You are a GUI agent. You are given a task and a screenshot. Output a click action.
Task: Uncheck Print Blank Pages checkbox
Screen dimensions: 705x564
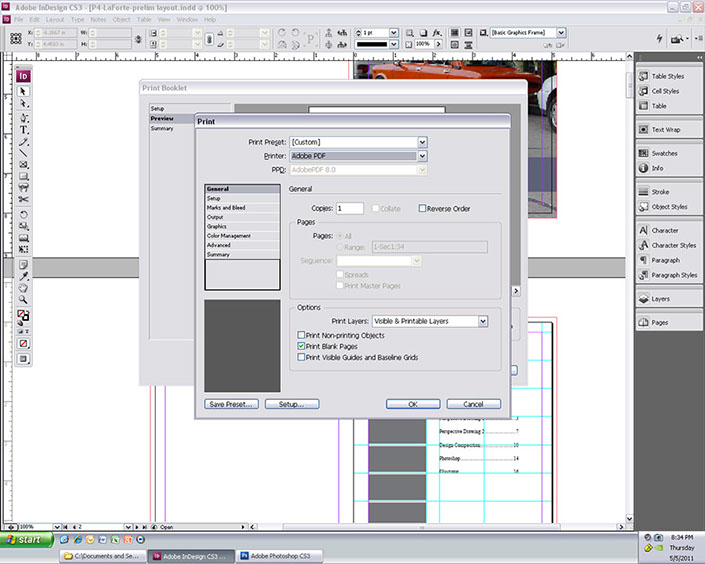301,346
